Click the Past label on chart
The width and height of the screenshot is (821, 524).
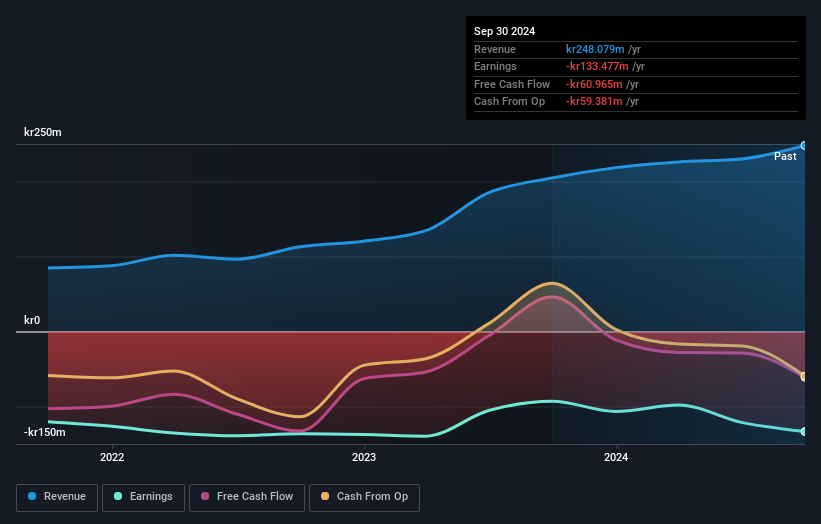coord(785,157)
